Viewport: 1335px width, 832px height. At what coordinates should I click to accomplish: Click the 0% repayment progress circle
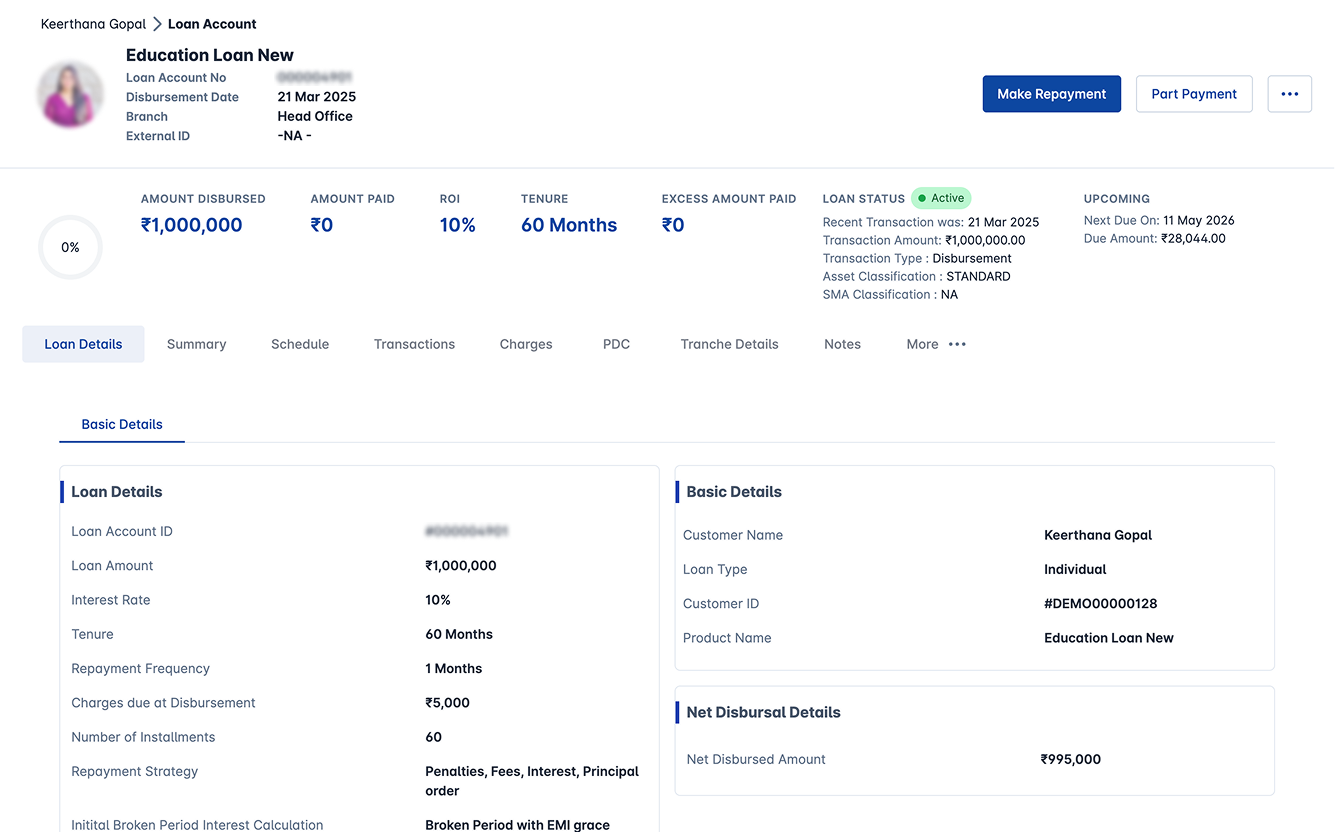[x=70, y=247]
